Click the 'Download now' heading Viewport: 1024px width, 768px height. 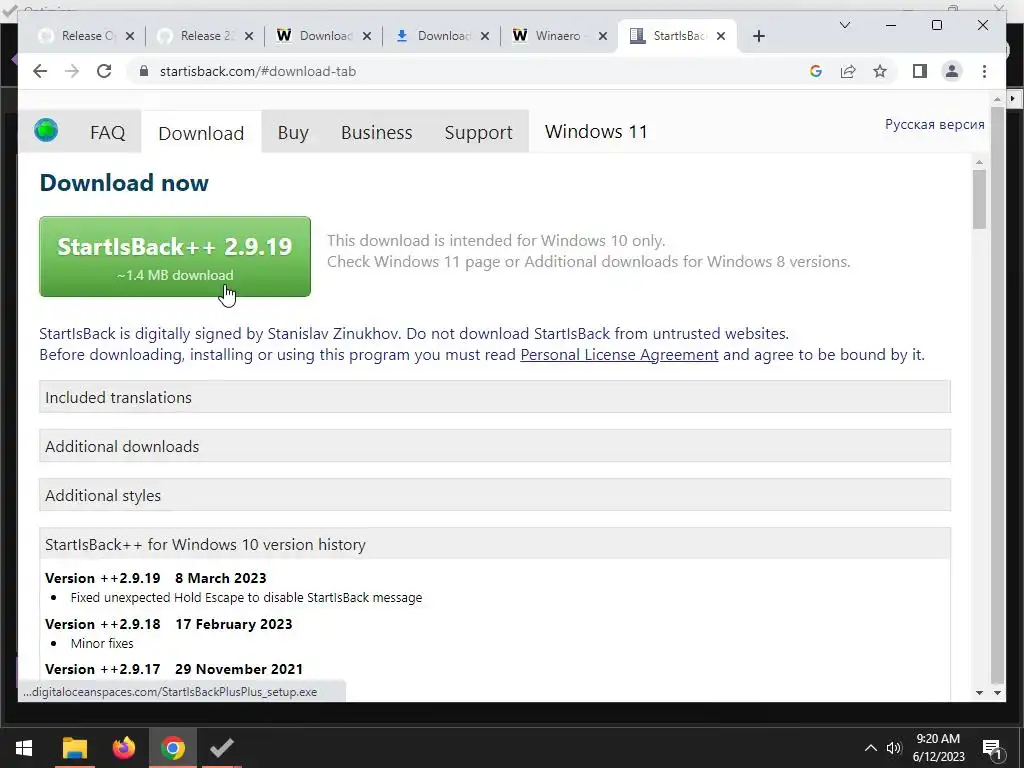coord(124,183)
